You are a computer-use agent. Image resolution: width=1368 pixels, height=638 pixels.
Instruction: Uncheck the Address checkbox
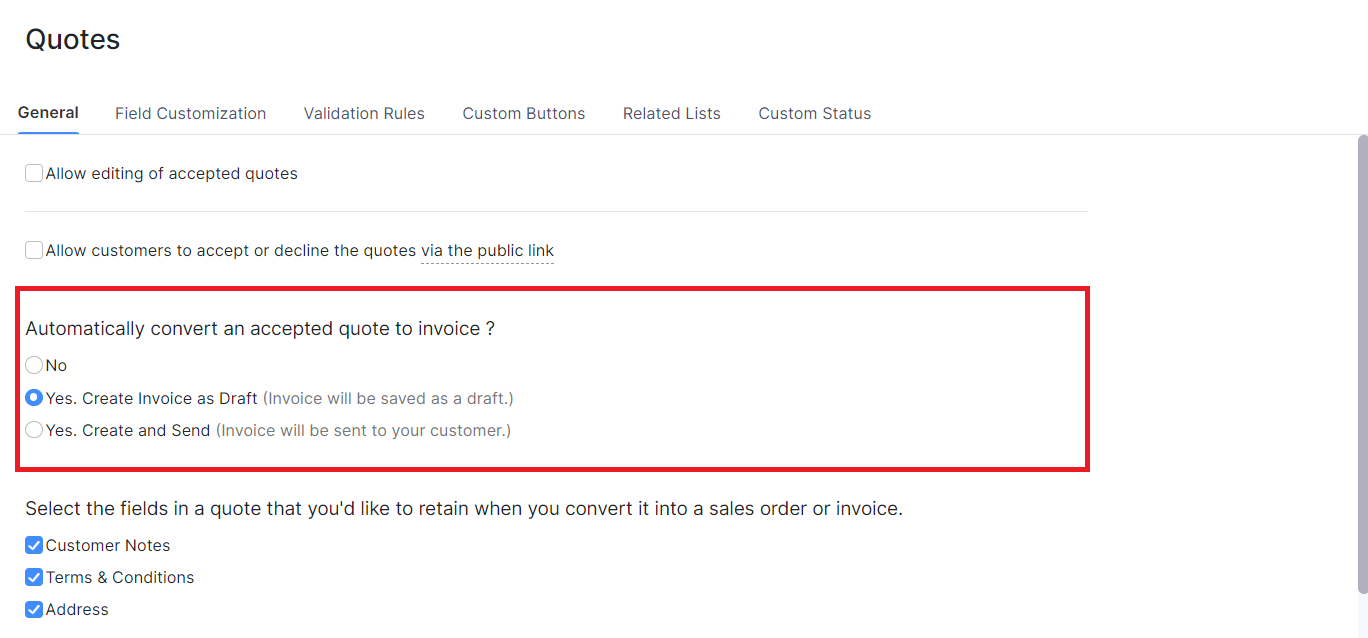pyautogui.click(x=34, y=609)
